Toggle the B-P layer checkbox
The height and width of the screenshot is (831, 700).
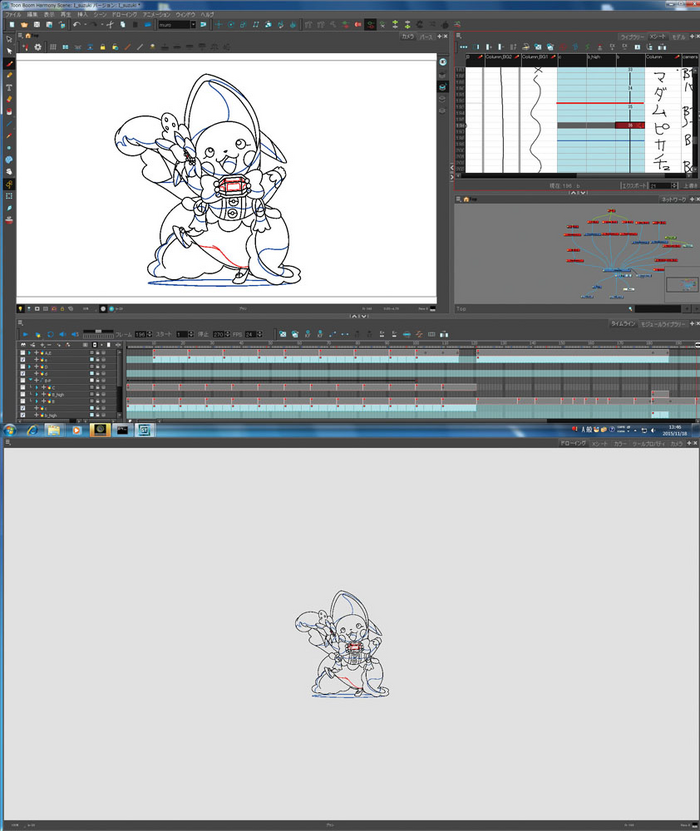[22, 381]
